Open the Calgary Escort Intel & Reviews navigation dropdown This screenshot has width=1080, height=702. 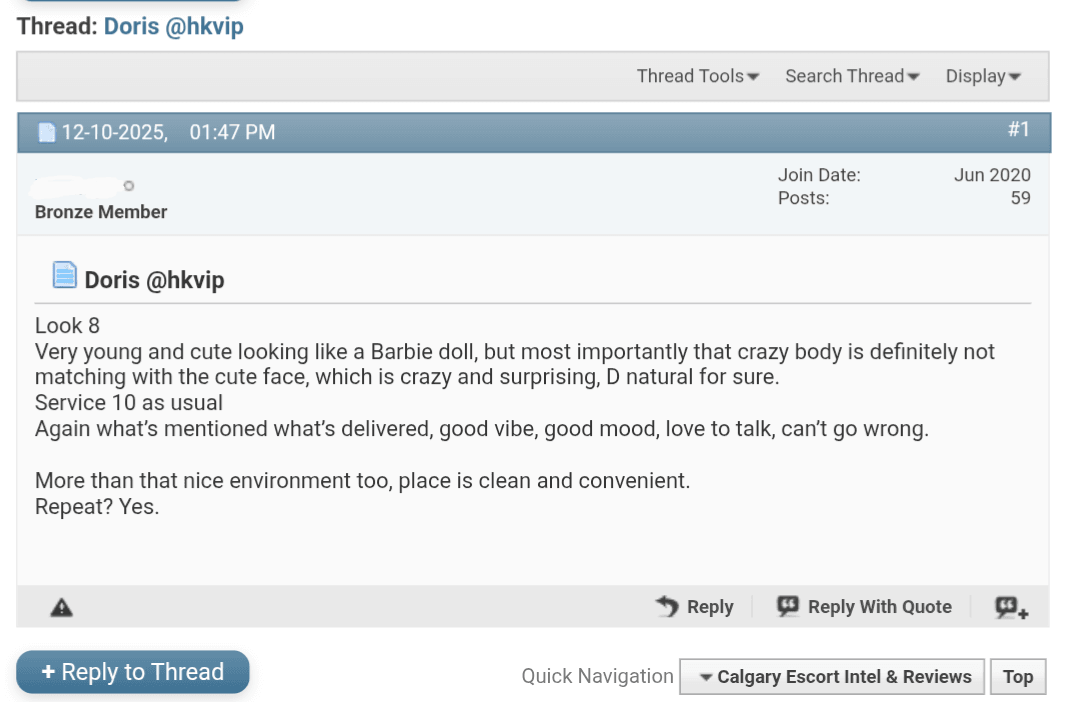[832, 677]
